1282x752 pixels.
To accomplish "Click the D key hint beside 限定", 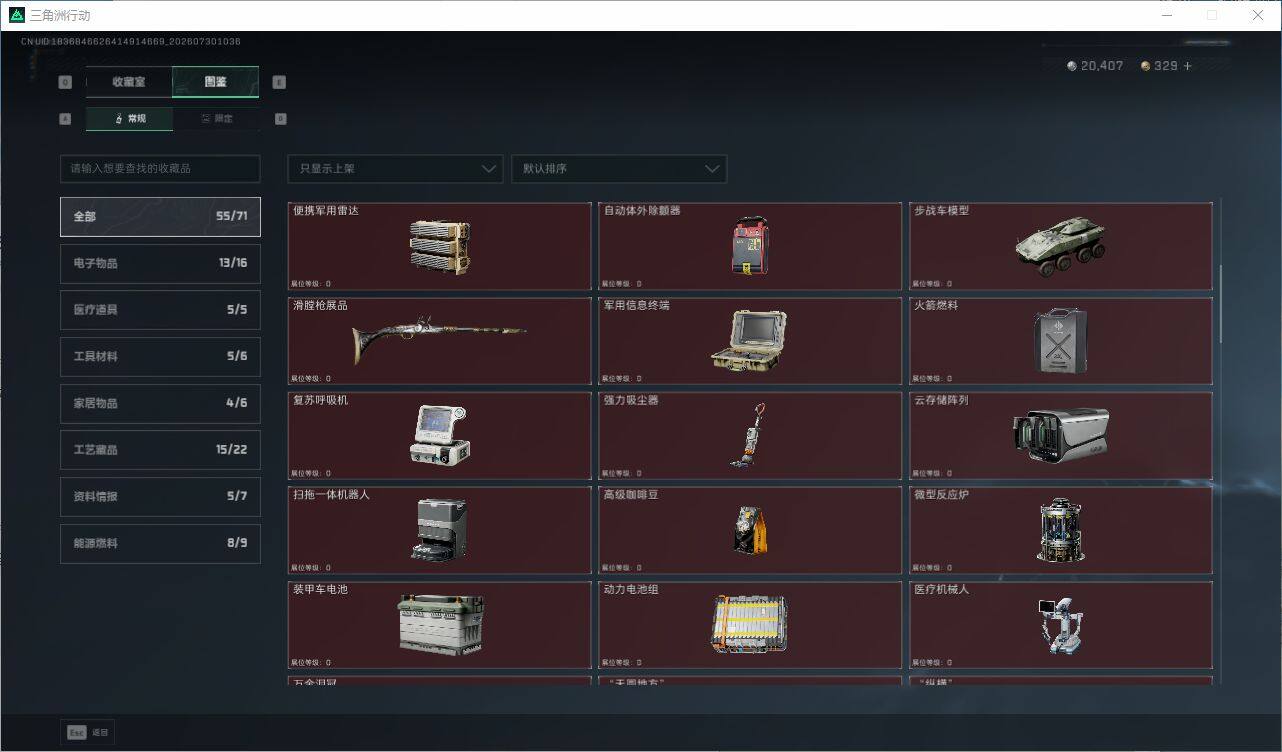I will pyautogui.click(x=280, y=119).
